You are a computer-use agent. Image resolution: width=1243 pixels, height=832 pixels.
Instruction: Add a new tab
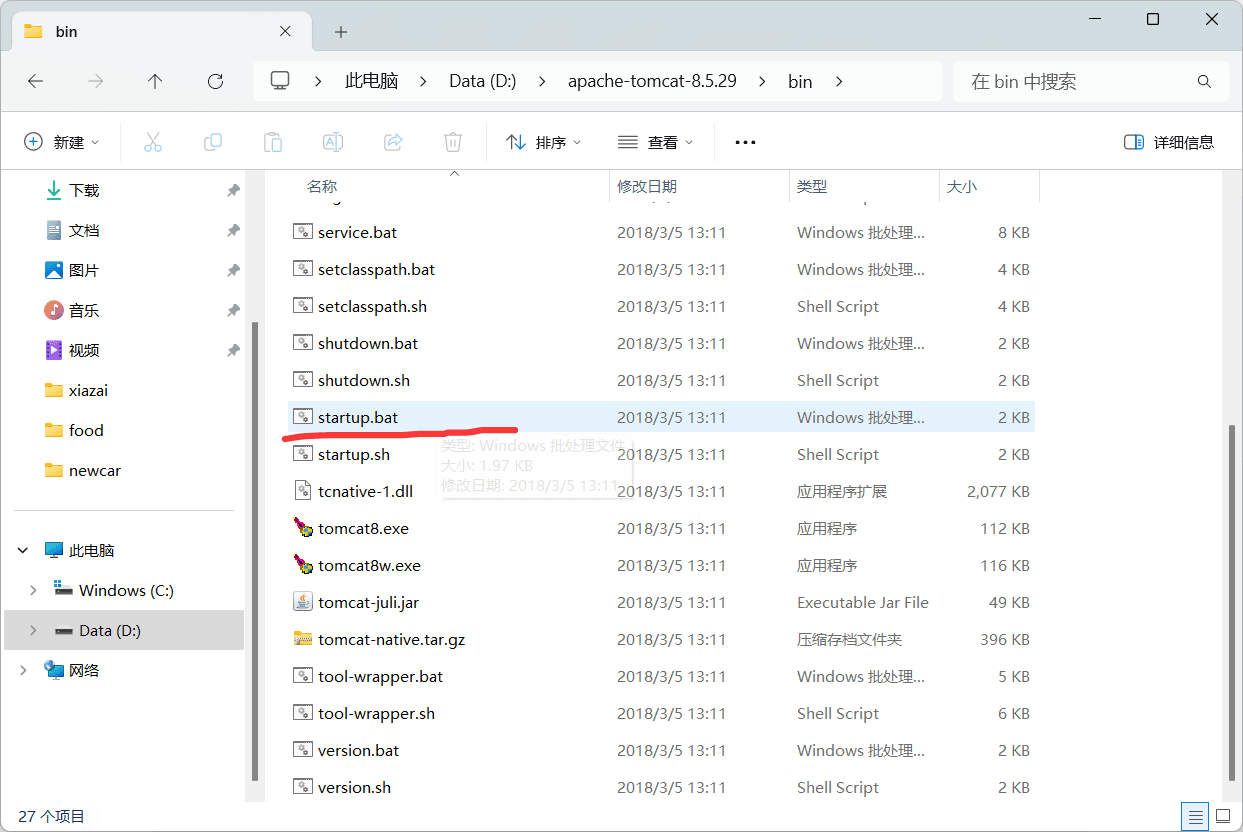[x=341, y=32]
